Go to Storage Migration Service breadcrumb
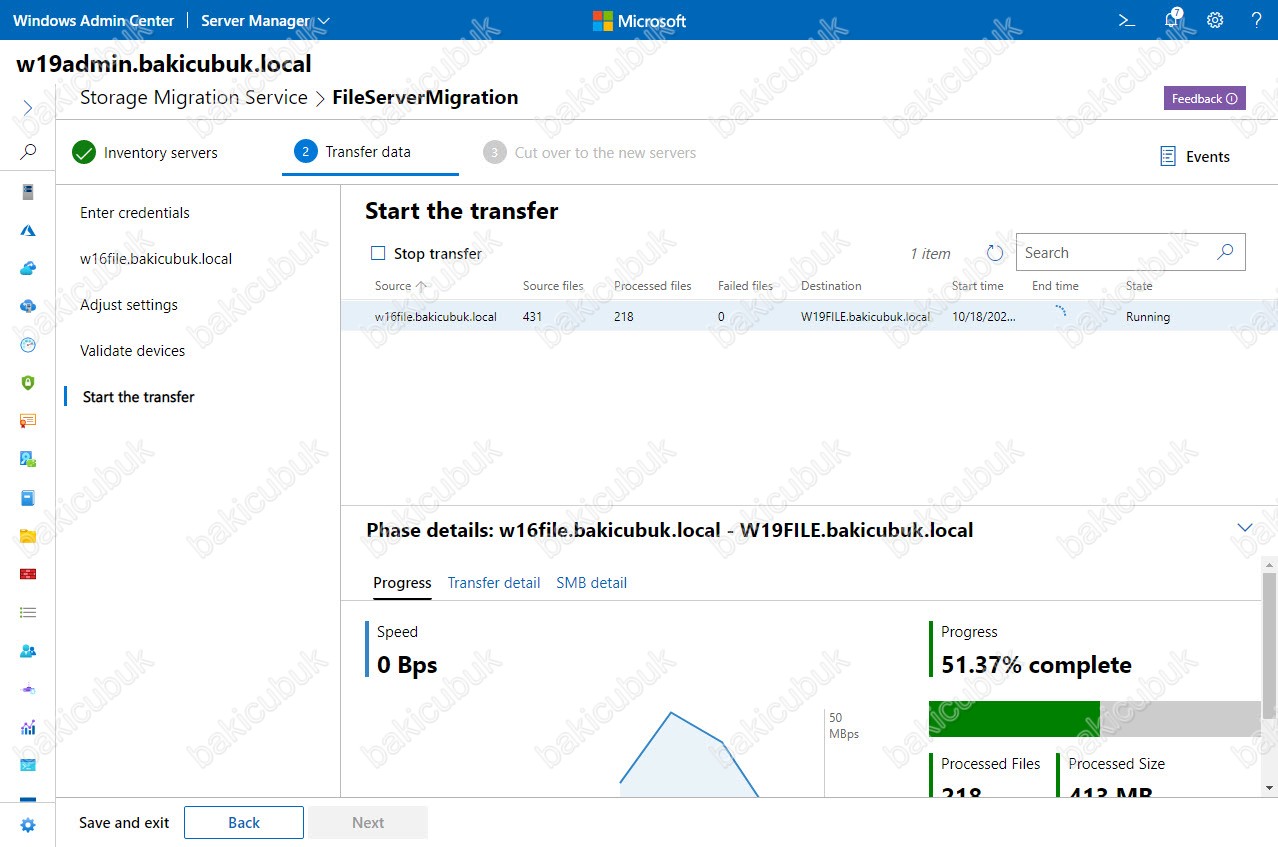The image size is (1278, 847). [x=194, y=97]
